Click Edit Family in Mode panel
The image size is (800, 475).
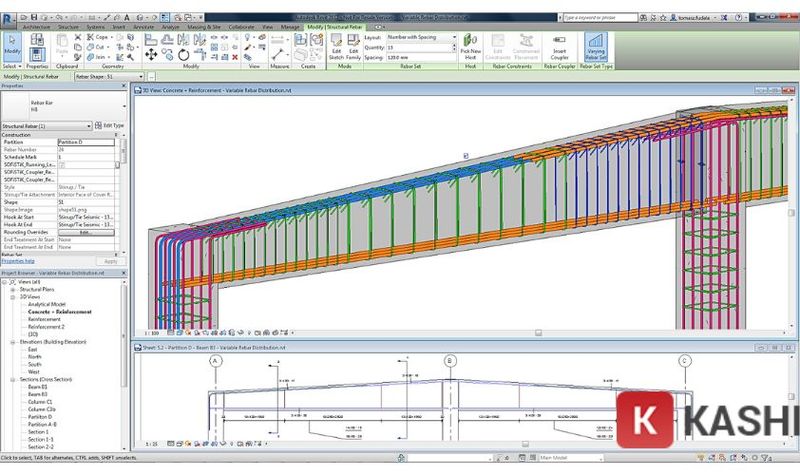pyautogui.click(x=353, y=47)
